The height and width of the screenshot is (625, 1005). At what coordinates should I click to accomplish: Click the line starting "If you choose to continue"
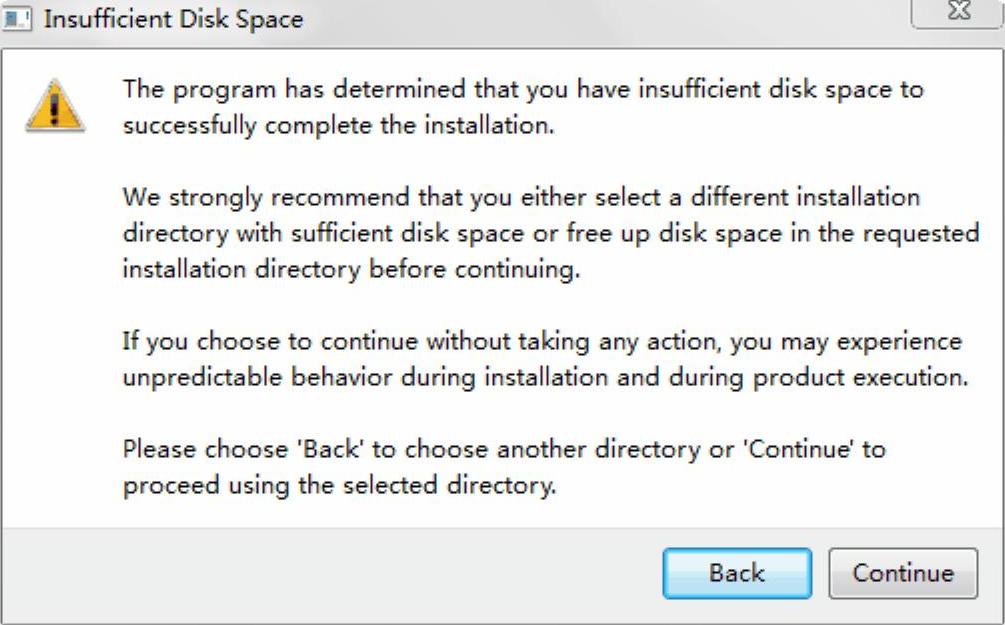pos(542,341)
